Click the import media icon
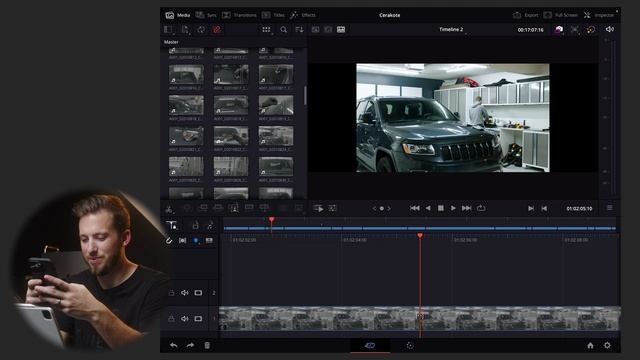The width and height of the screenshot is (640, 360). click(185, 29)
